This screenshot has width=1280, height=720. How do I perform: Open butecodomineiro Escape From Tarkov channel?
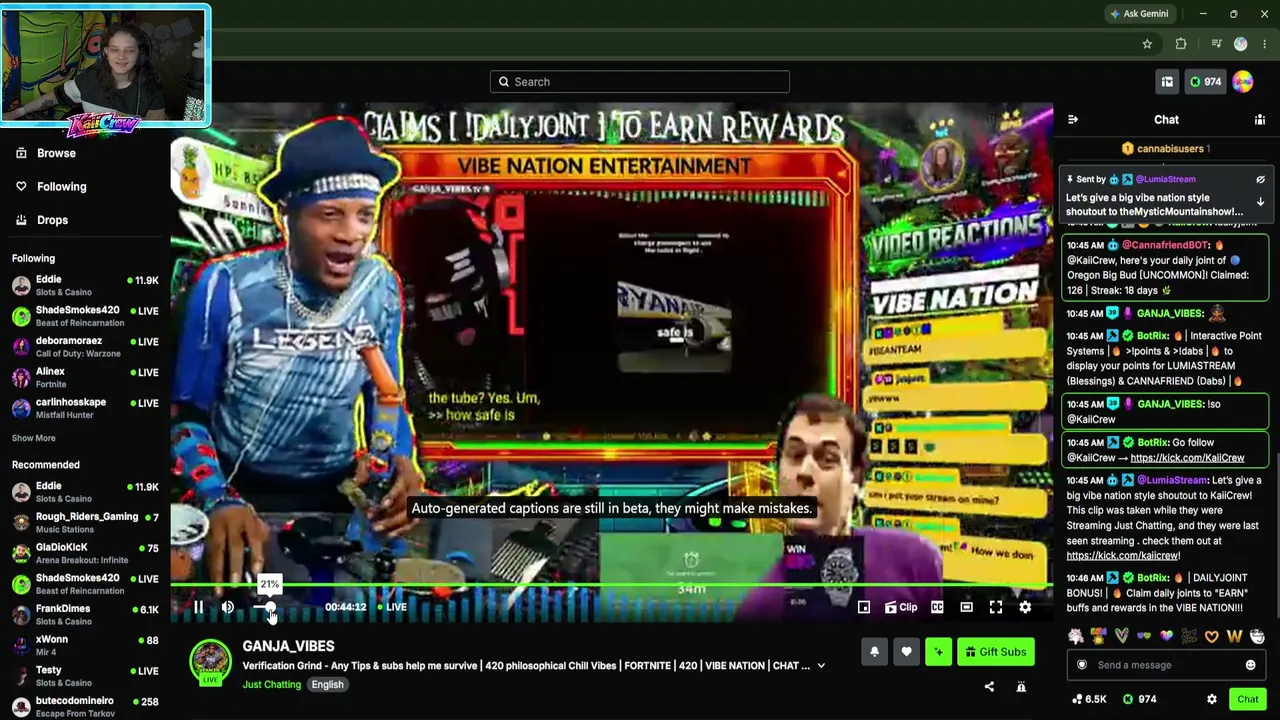pyautogui.click(x=85, y=707)
